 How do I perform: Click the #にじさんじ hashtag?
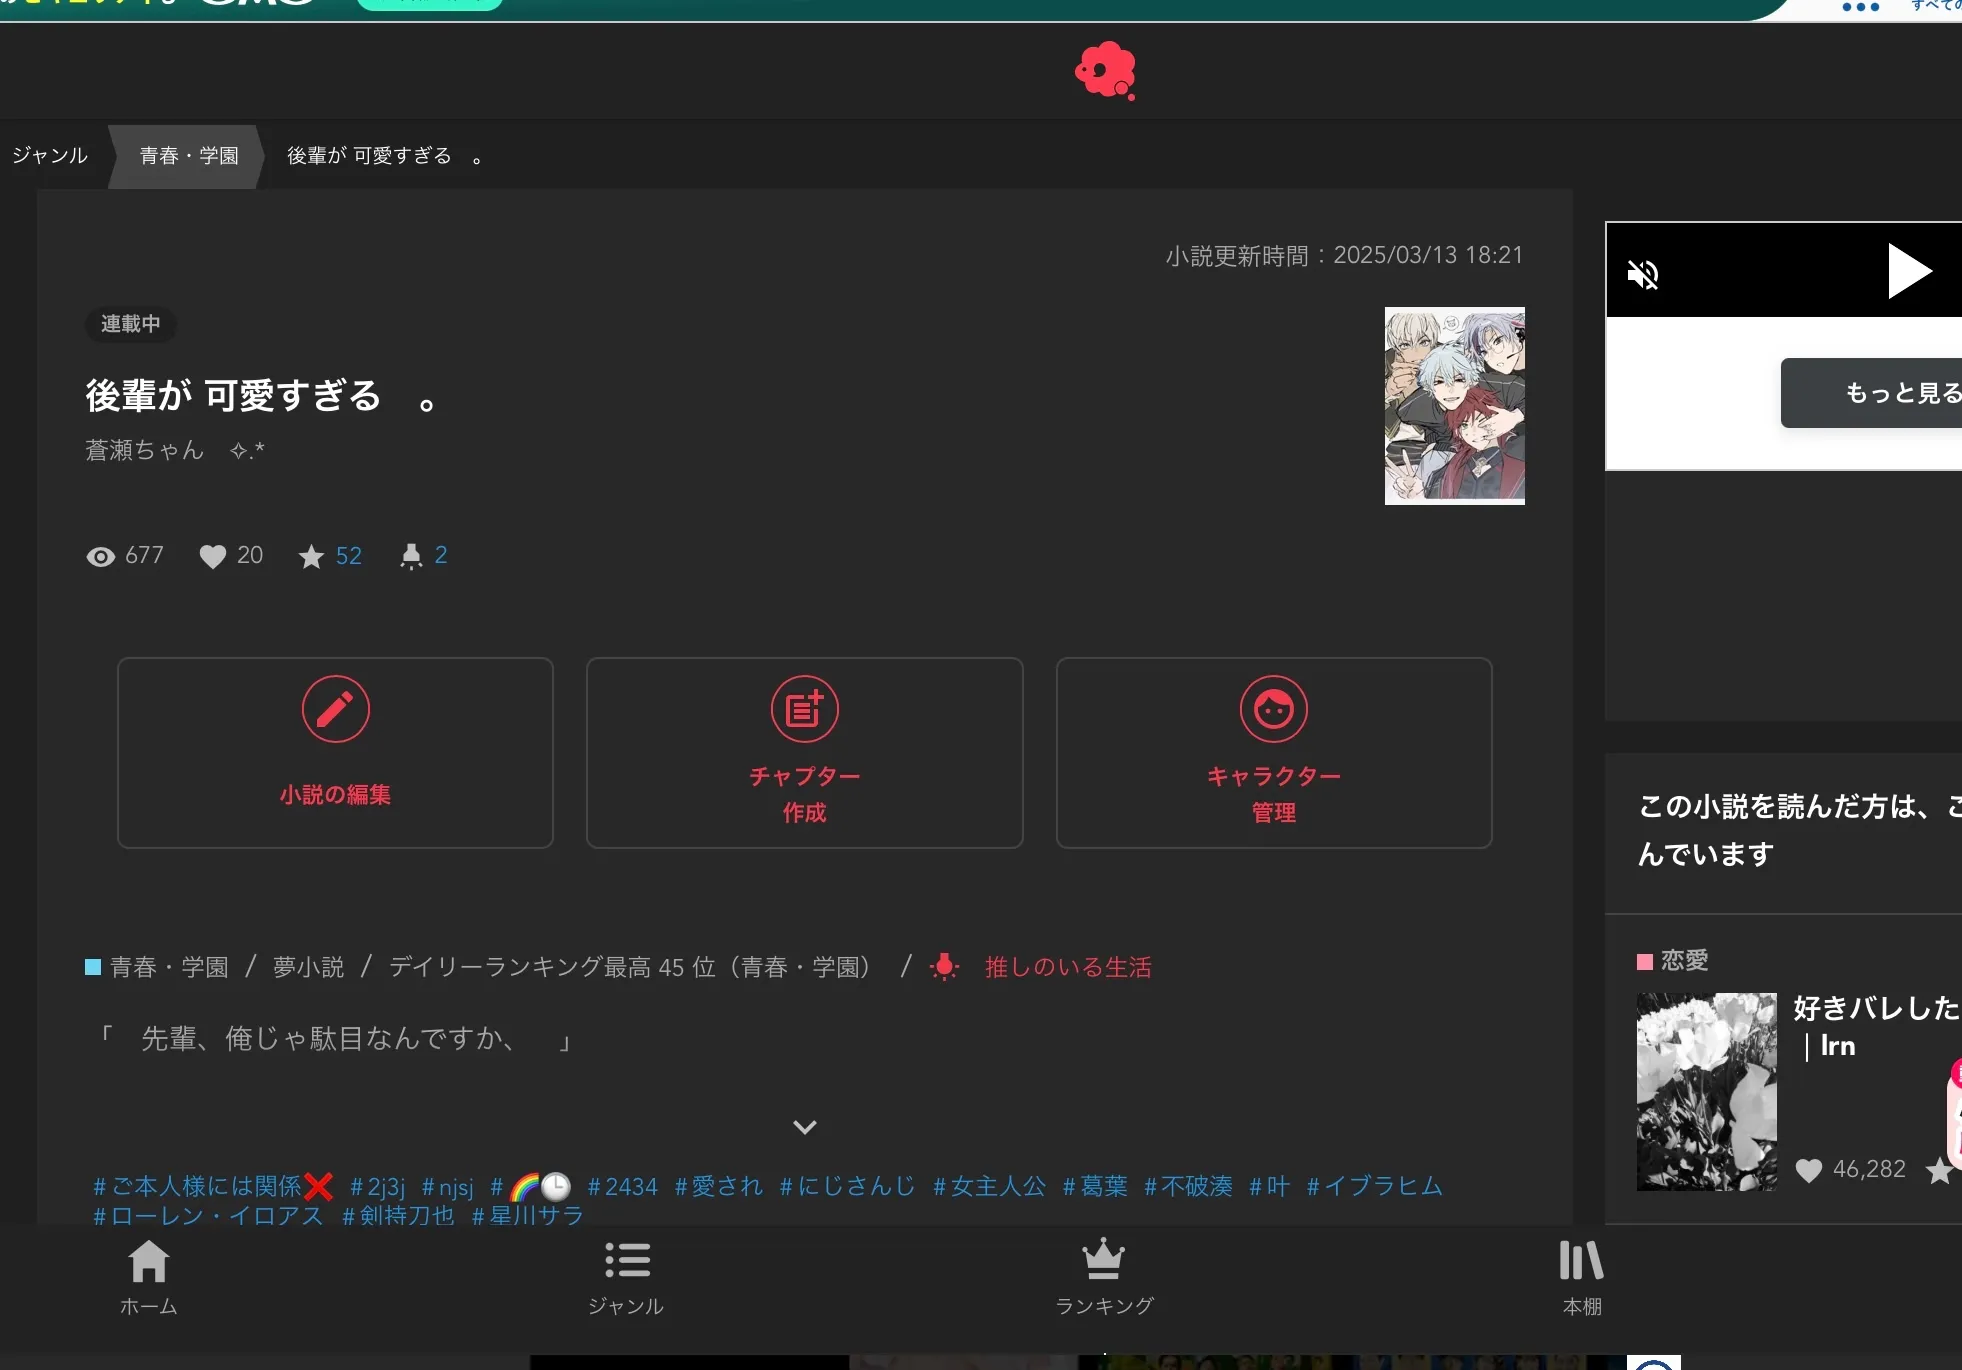tap(847, 1186)
